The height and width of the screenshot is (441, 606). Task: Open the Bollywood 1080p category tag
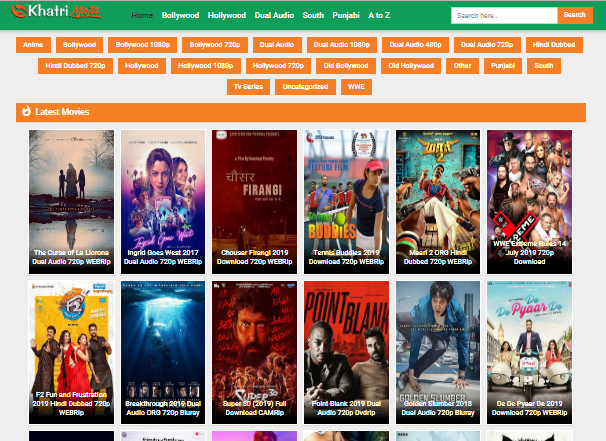[143, 45]
